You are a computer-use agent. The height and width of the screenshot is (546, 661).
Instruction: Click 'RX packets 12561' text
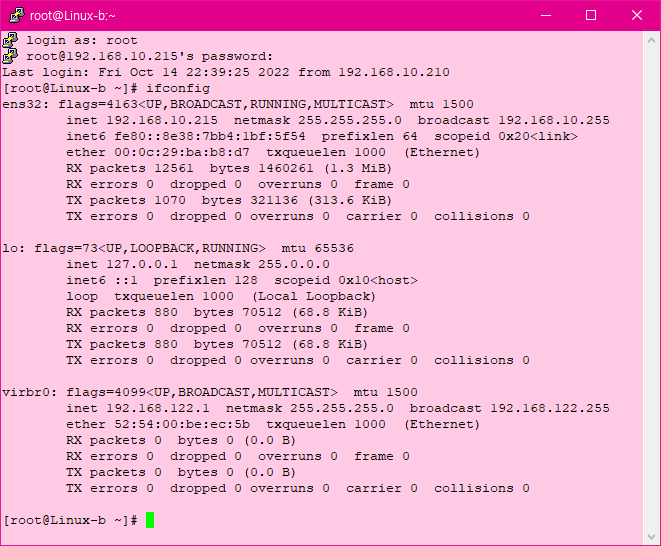130,169
